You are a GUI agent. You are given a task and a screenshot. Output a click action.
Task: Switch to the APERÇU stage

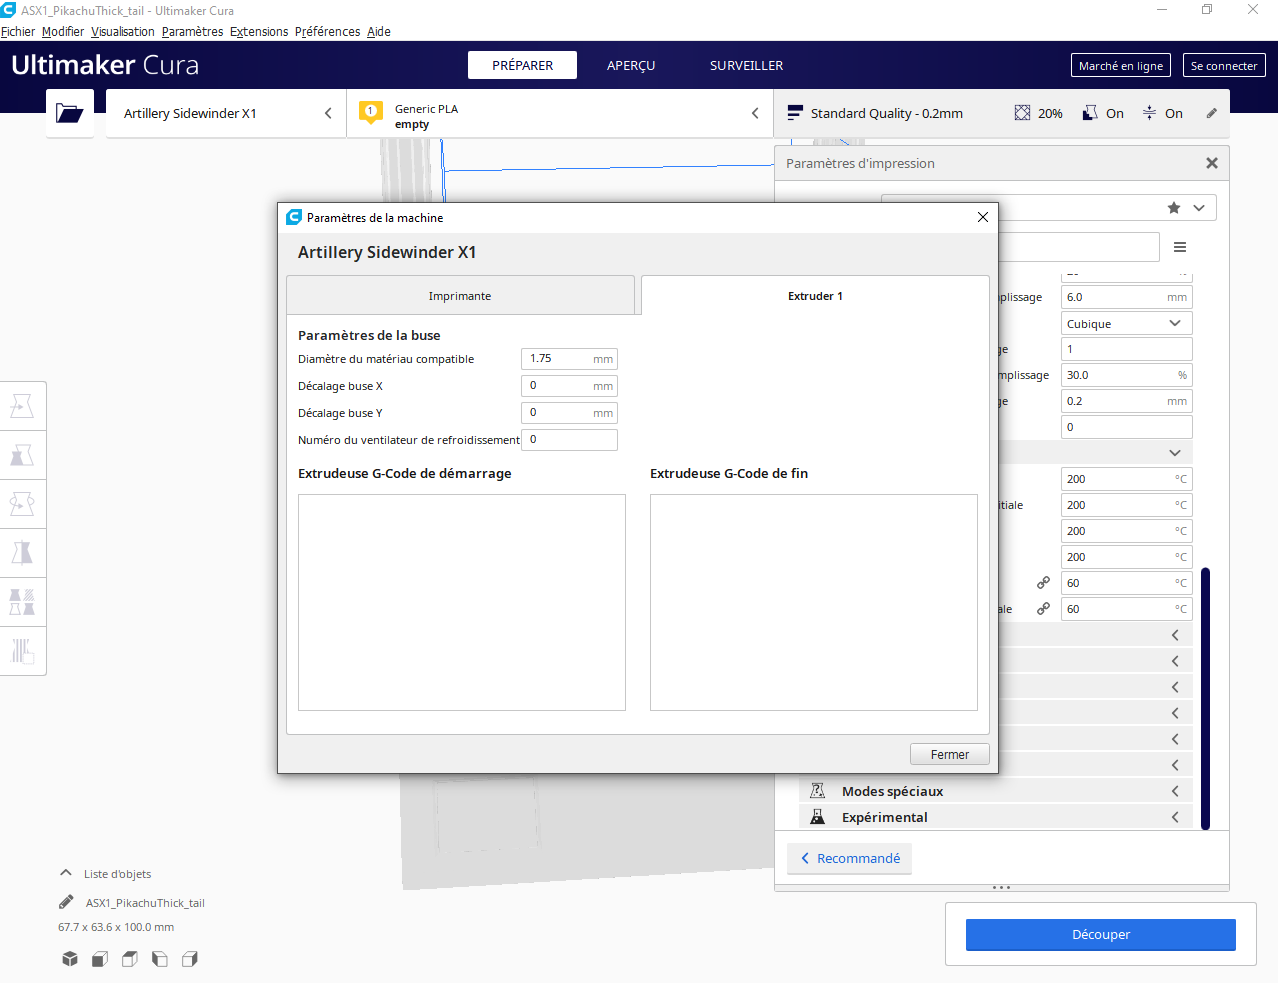click(631, 65)
